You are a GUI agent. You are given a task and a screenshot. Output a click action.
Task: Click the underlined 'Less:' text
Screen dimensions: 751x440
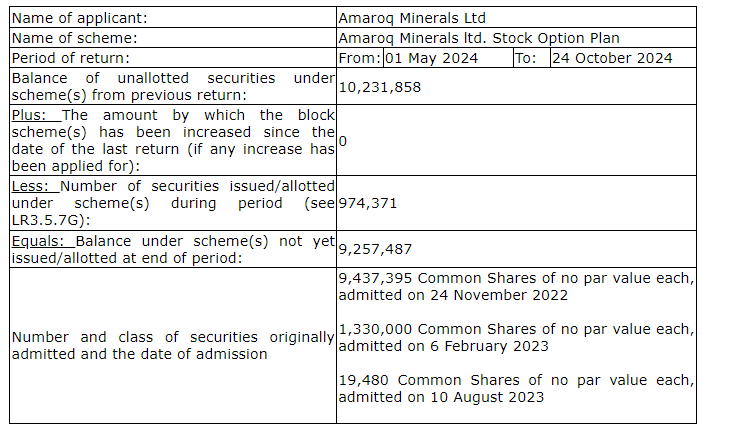(x=33, y=186)
